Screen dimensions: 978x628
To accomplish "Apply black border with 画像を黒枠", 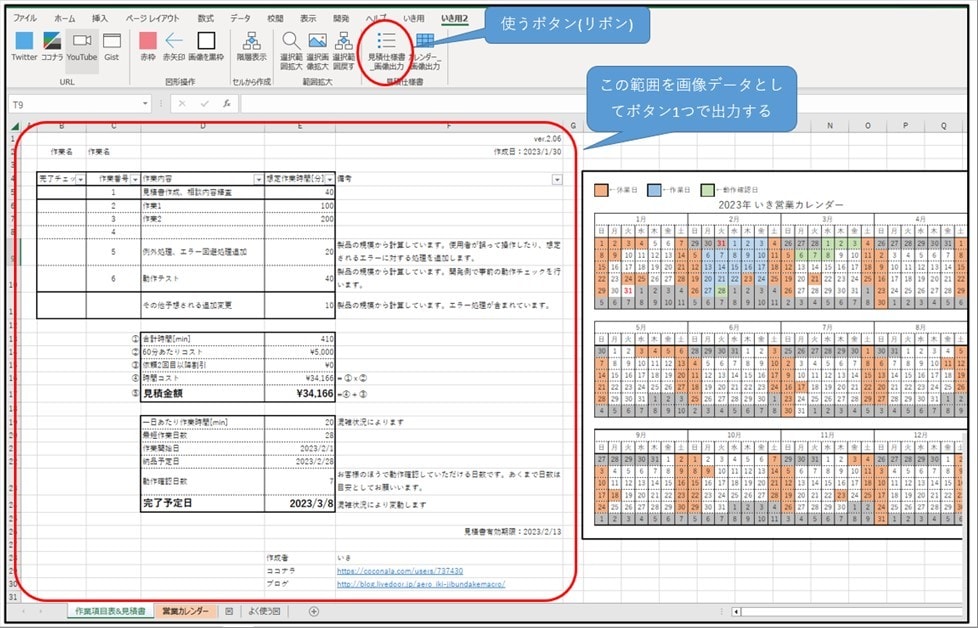I will click(x=206, y=46).
